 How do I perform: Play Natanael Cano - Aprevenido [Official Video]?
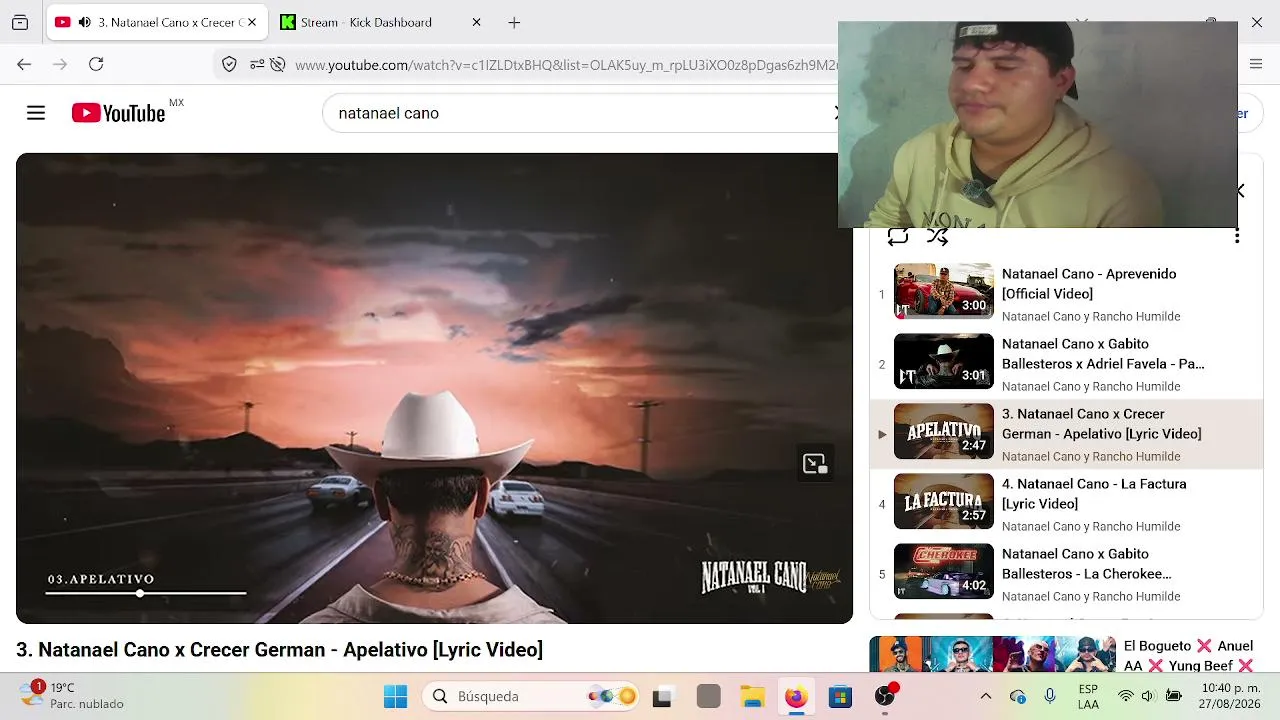[1089, 284]
